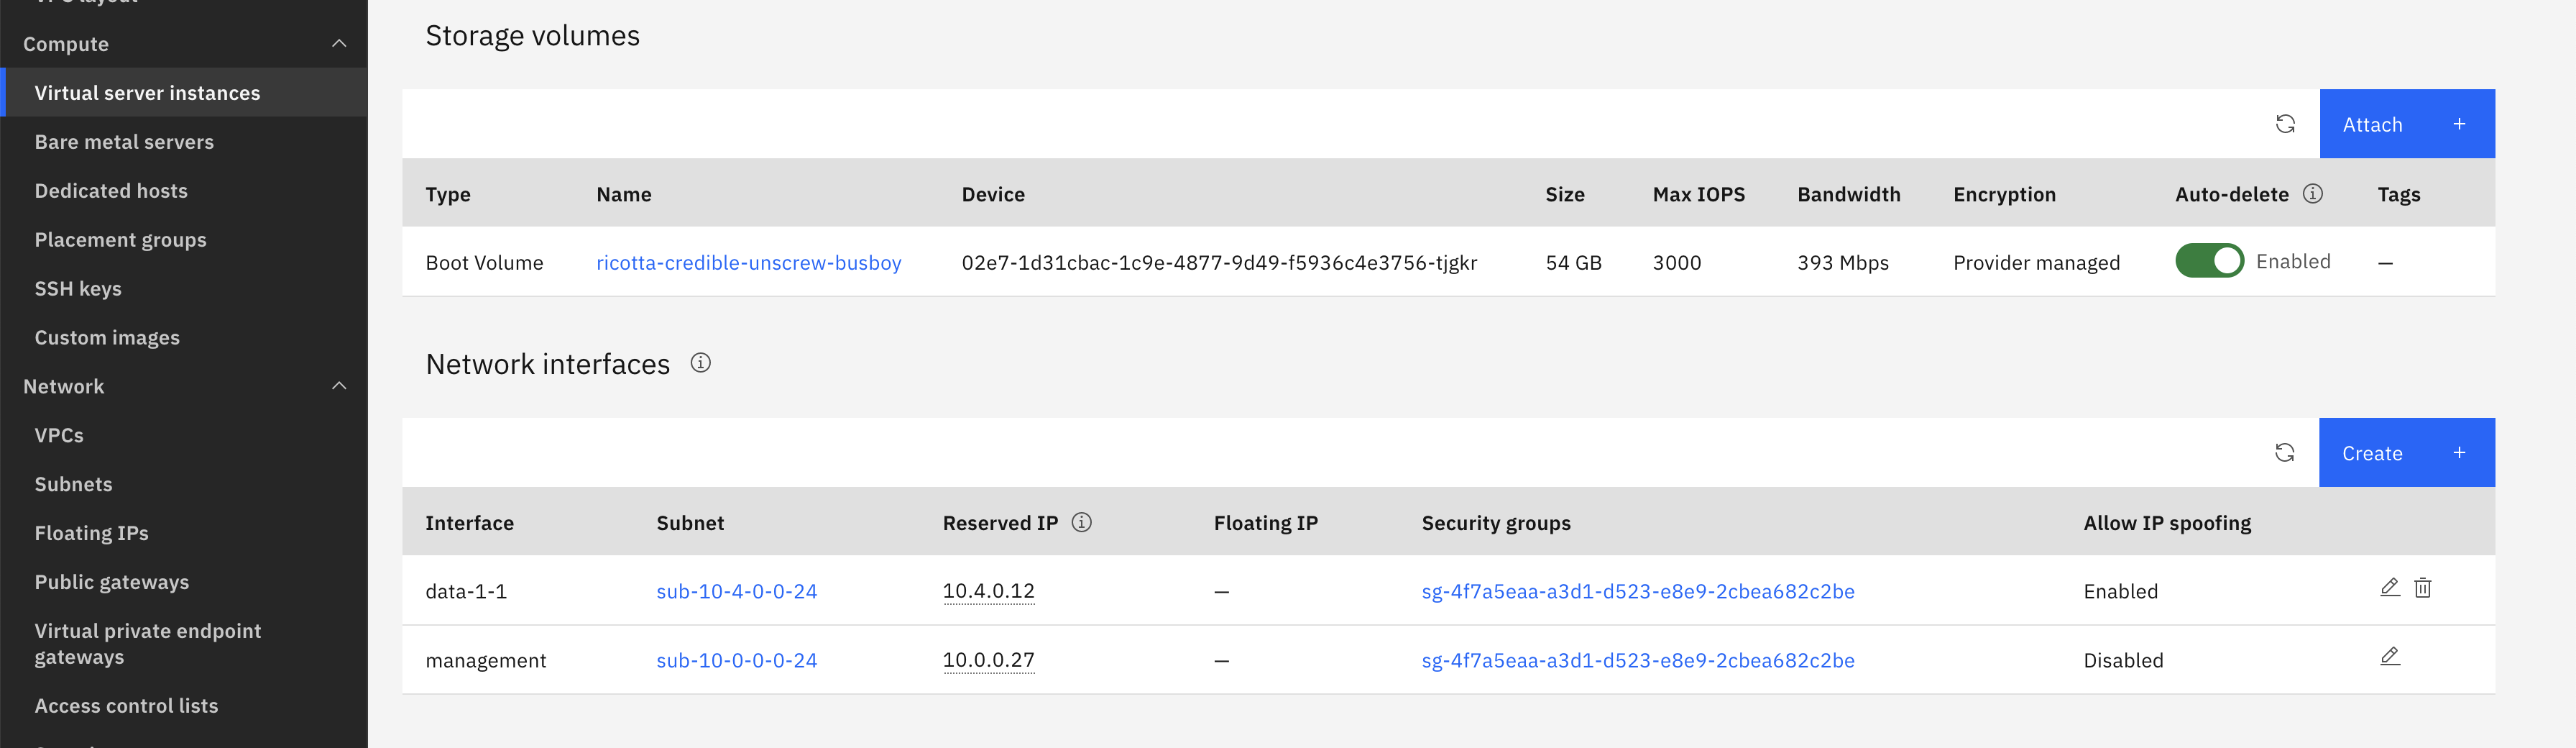Go to Floating IPs page
This screenshot has width=2576, height=748.
click(x=91, y=533)
